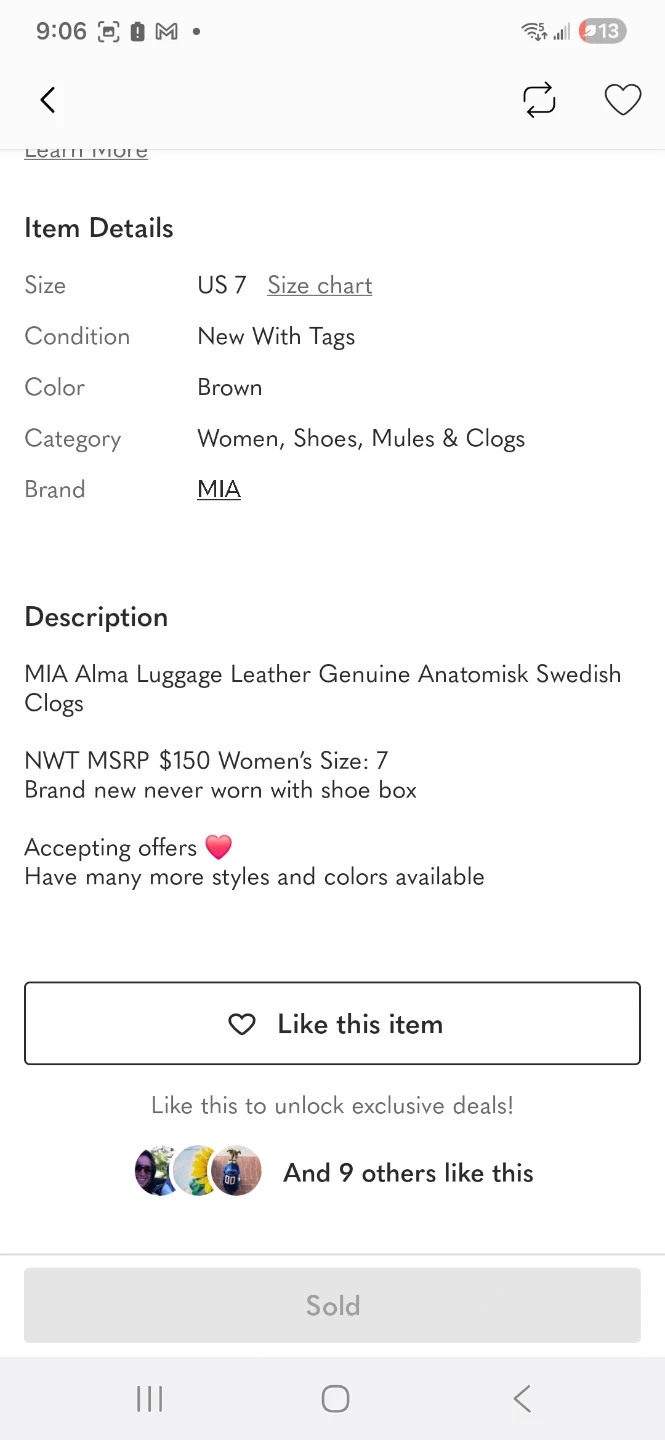
Task: Tap the battery indicator in status bar
Action: 602,32
